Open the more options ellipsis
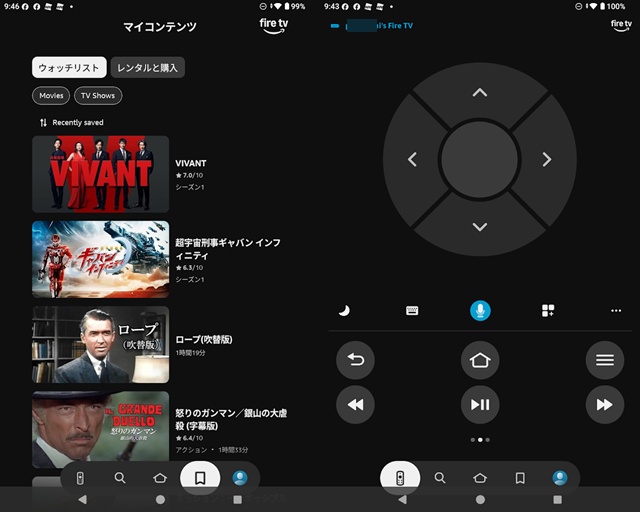This screenshot has height=512, width=640. 616,311
